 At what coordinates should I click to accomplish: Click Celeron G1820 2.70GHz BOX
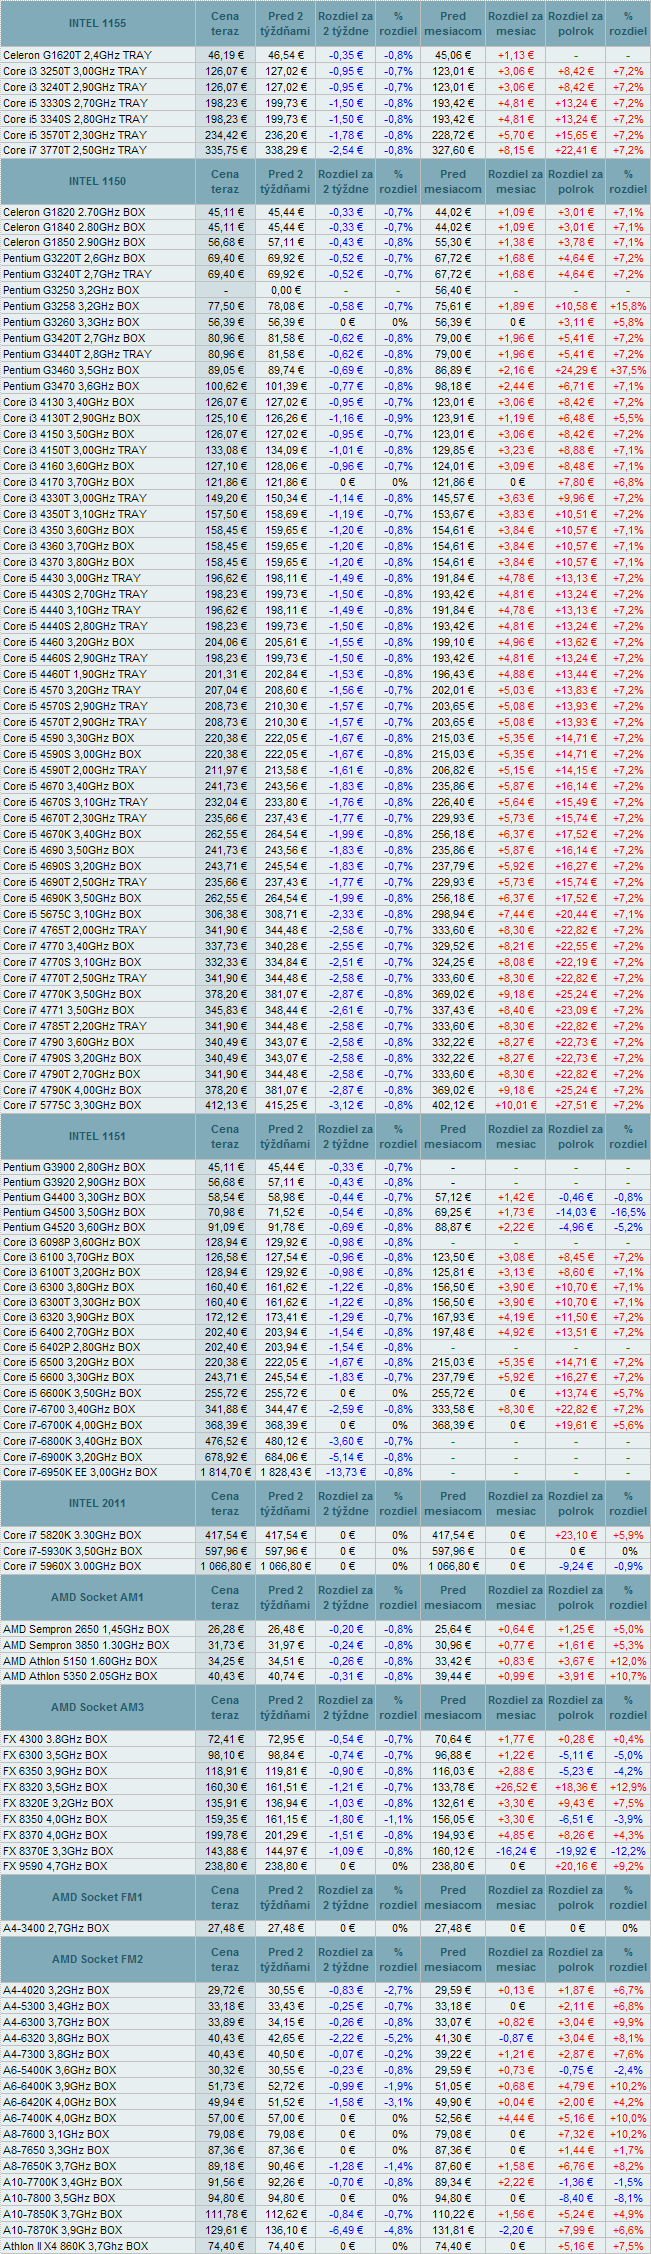(x=74, y=212)
